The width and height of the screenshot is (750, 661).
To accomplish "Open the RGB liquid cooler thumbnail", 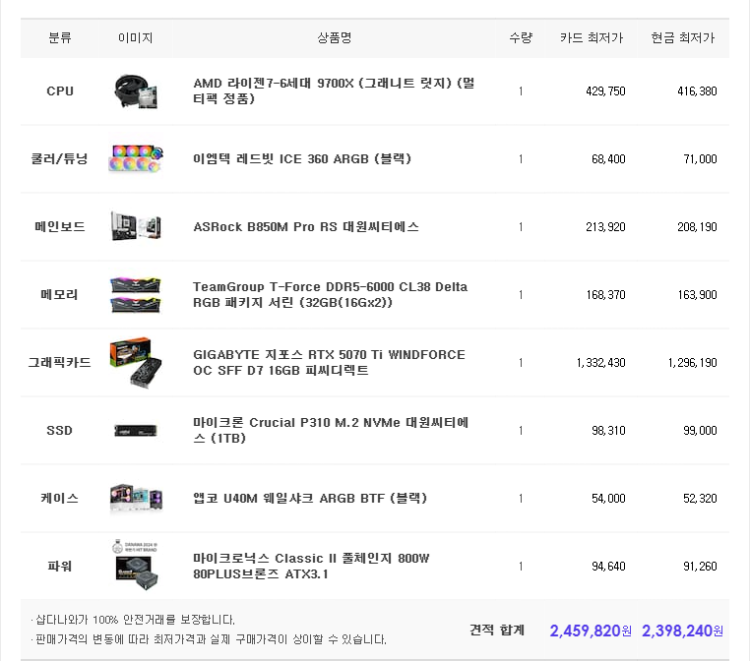I will tap(135, 159).
